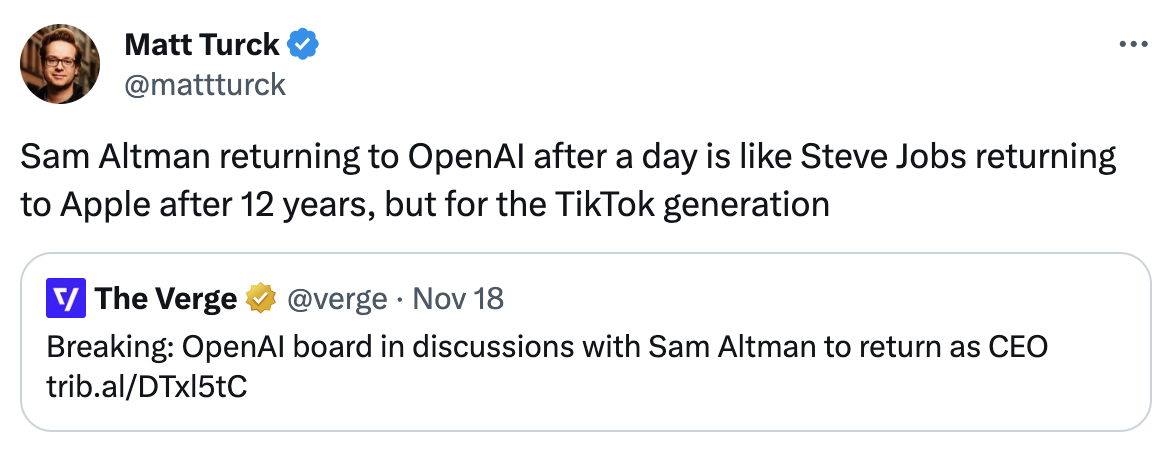1172x456 pixels.
Task: Click "Apple" in the main tweet text
Action: pos(100,204)
